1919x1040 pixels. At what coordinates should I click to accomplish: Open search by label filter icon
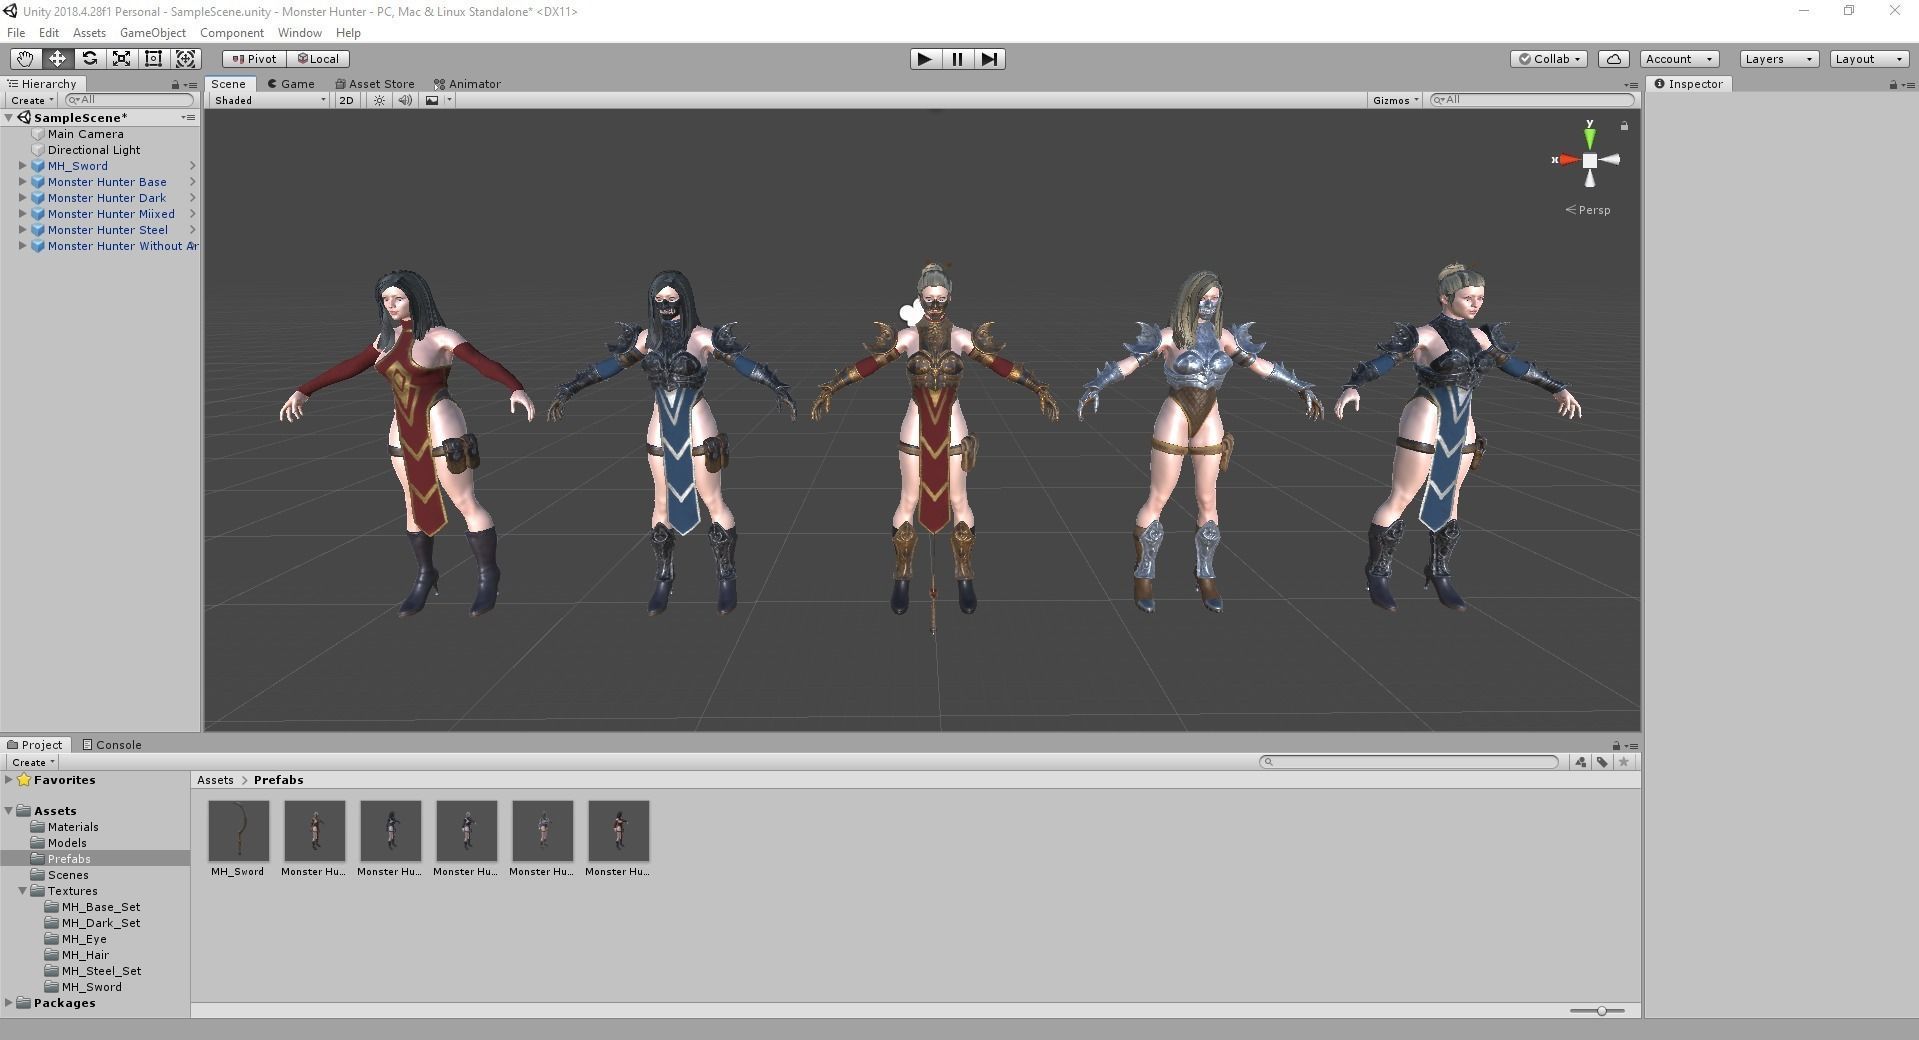pos(1602,762)
